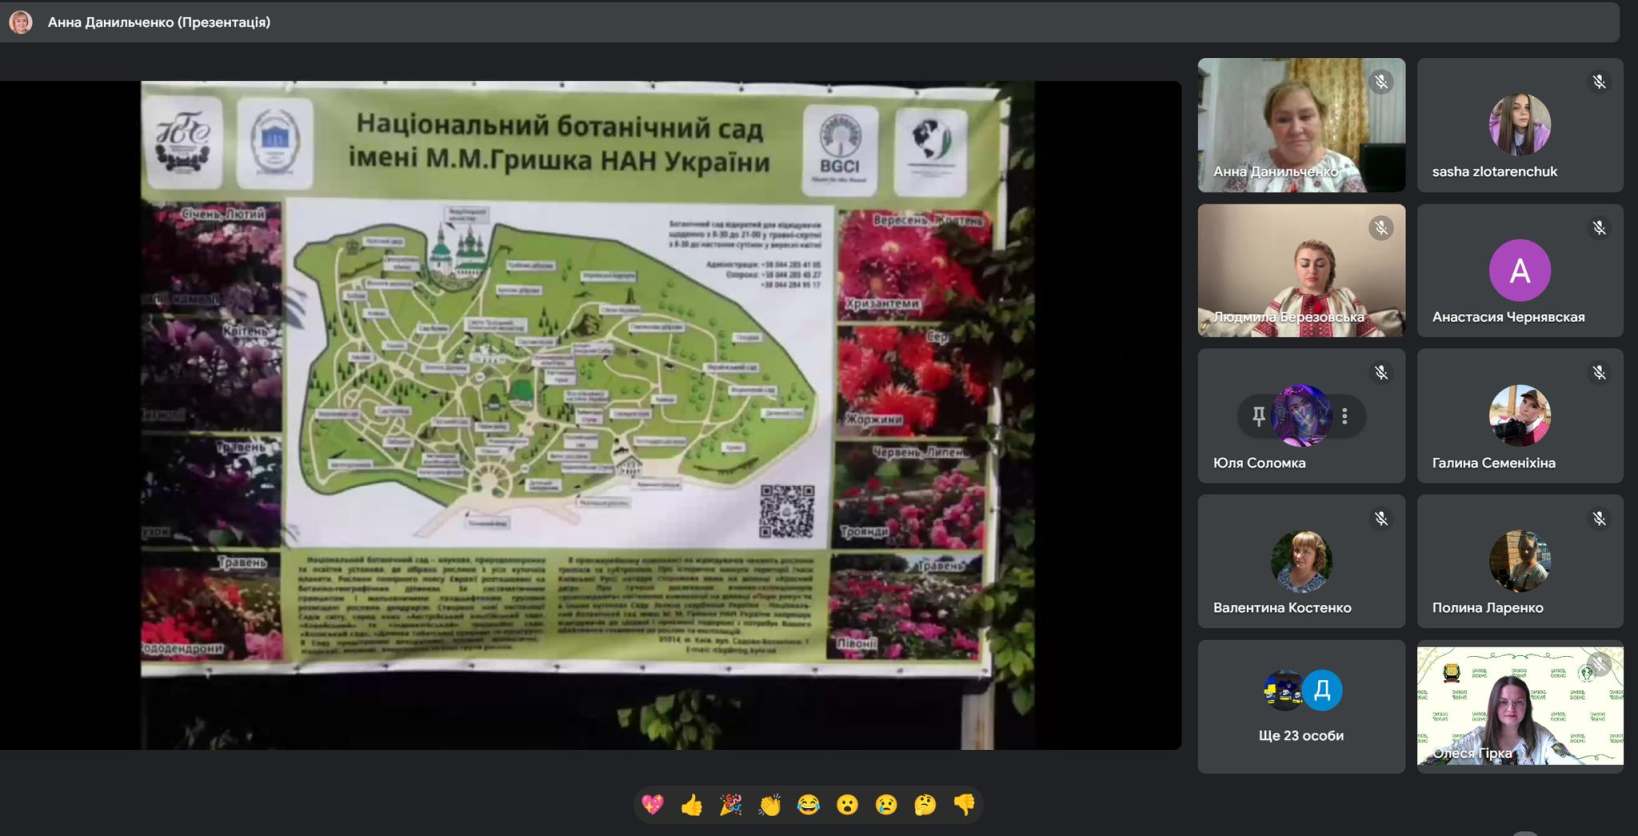Send the thumbs down reaction
Image resolution: width=1638 pixels, height=836 pixels.
[964, 804]
